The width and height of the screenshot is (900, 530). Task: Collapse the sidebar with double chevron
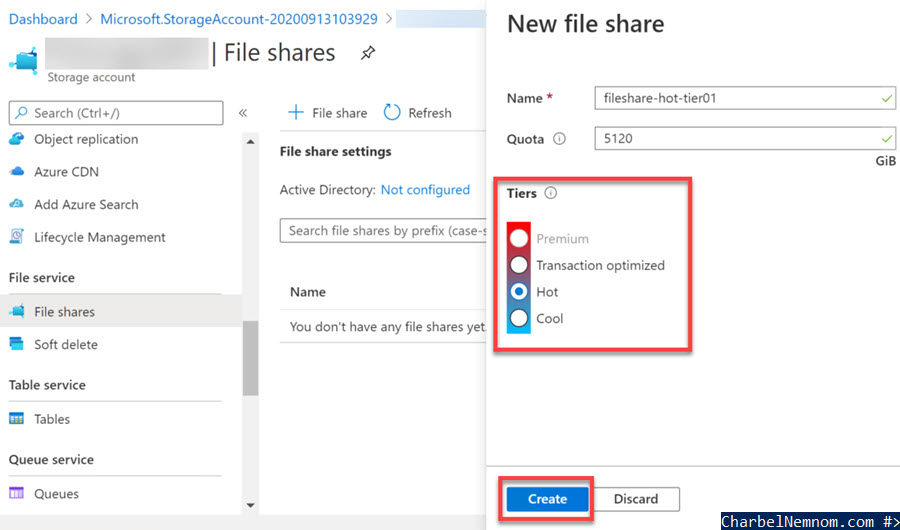pos(243,113)
